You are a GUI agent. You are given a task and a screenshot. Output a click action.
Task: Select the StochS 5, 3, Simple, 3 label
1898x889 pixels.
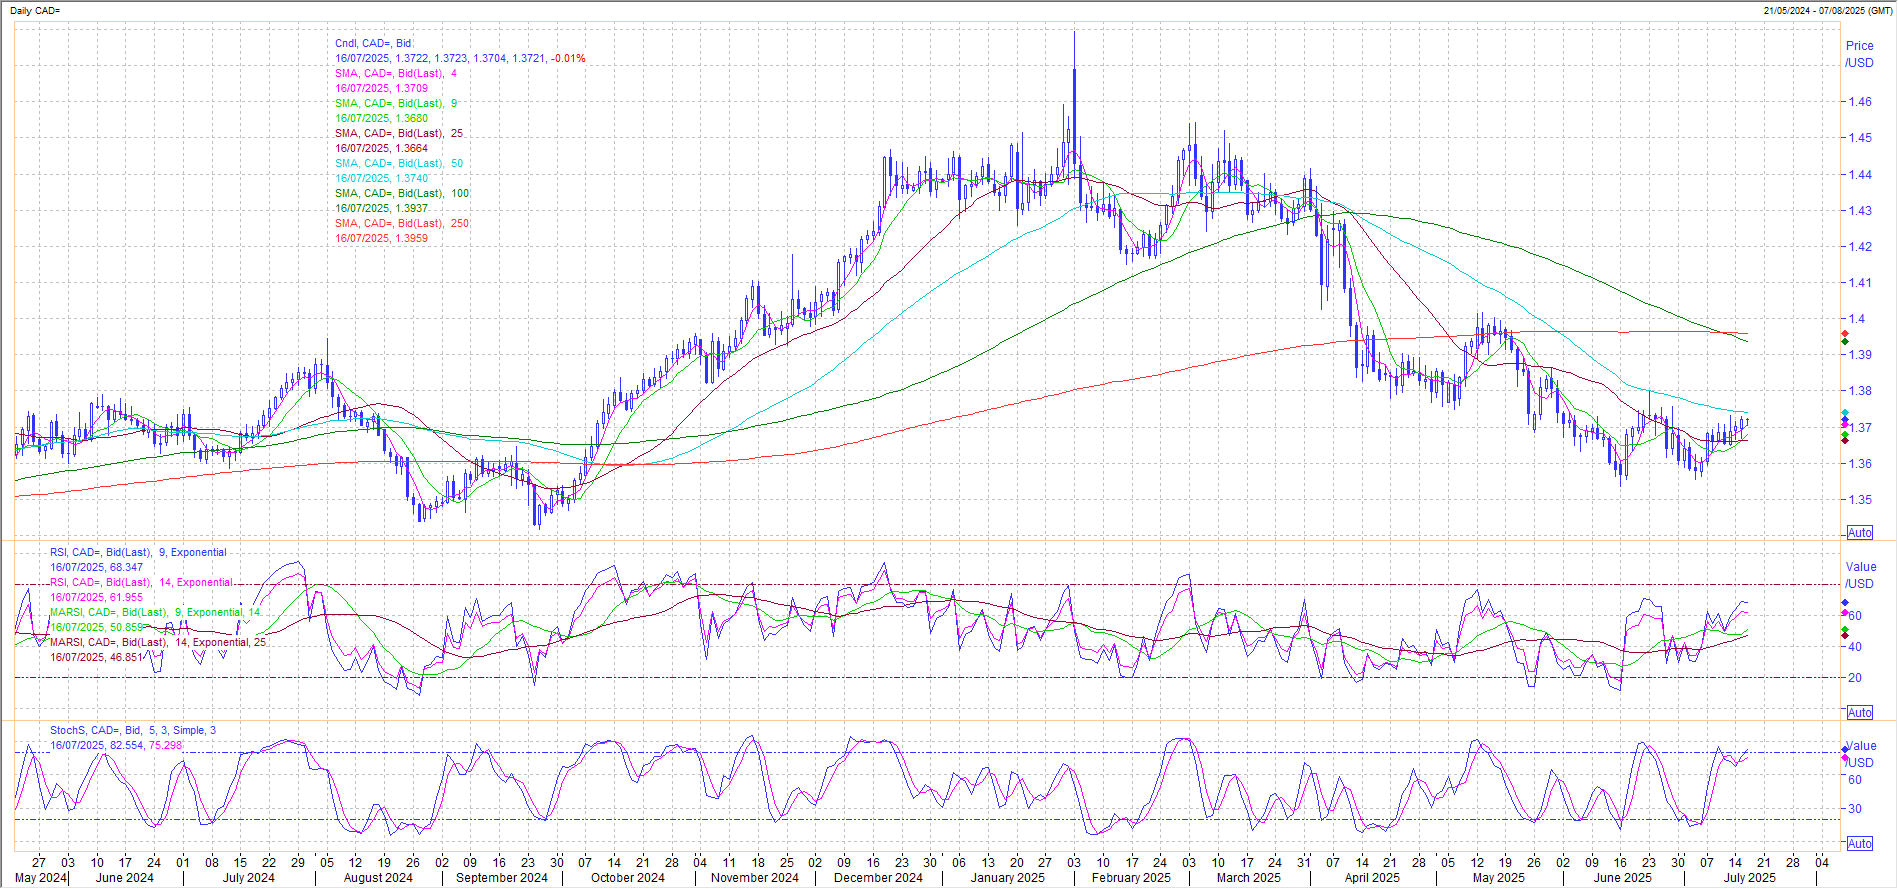point(133,730)
